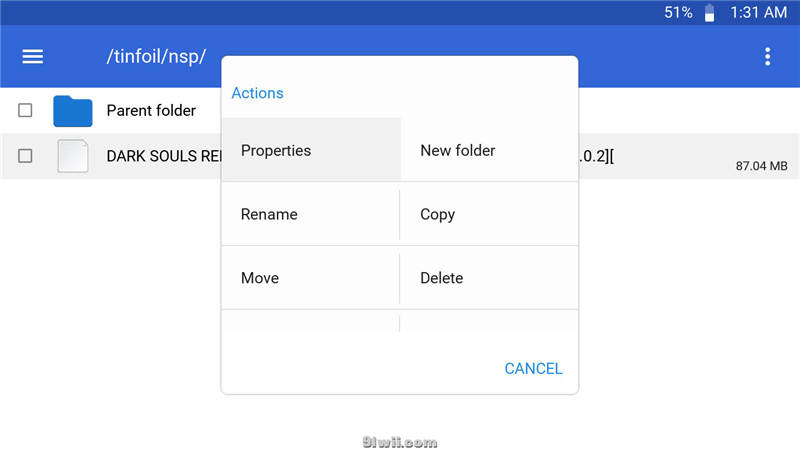Image resolution: width=800 pixels, height=450 pixels.
Task: Open the three-dot overflow menu
Action: tap(767, 56)
